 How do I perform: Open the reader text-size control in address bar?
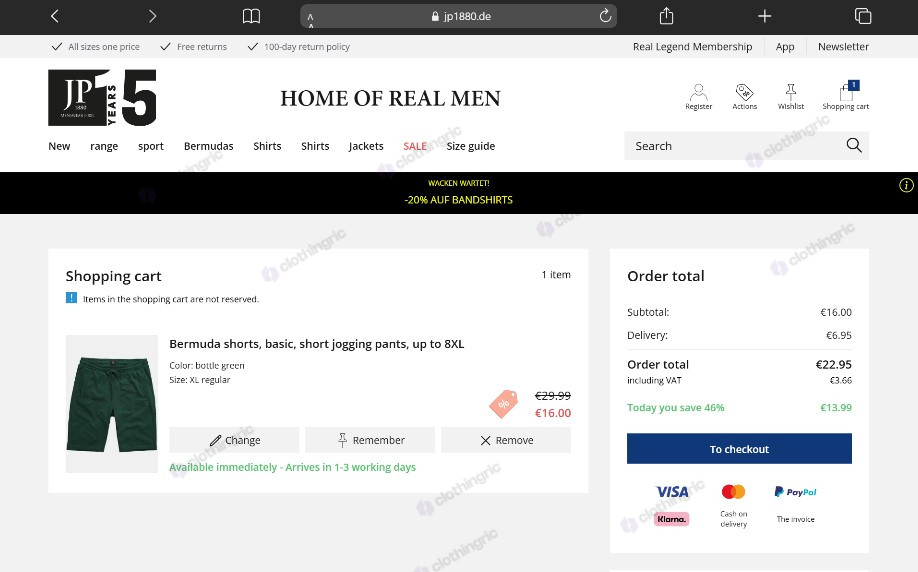[x=310, y=19]
